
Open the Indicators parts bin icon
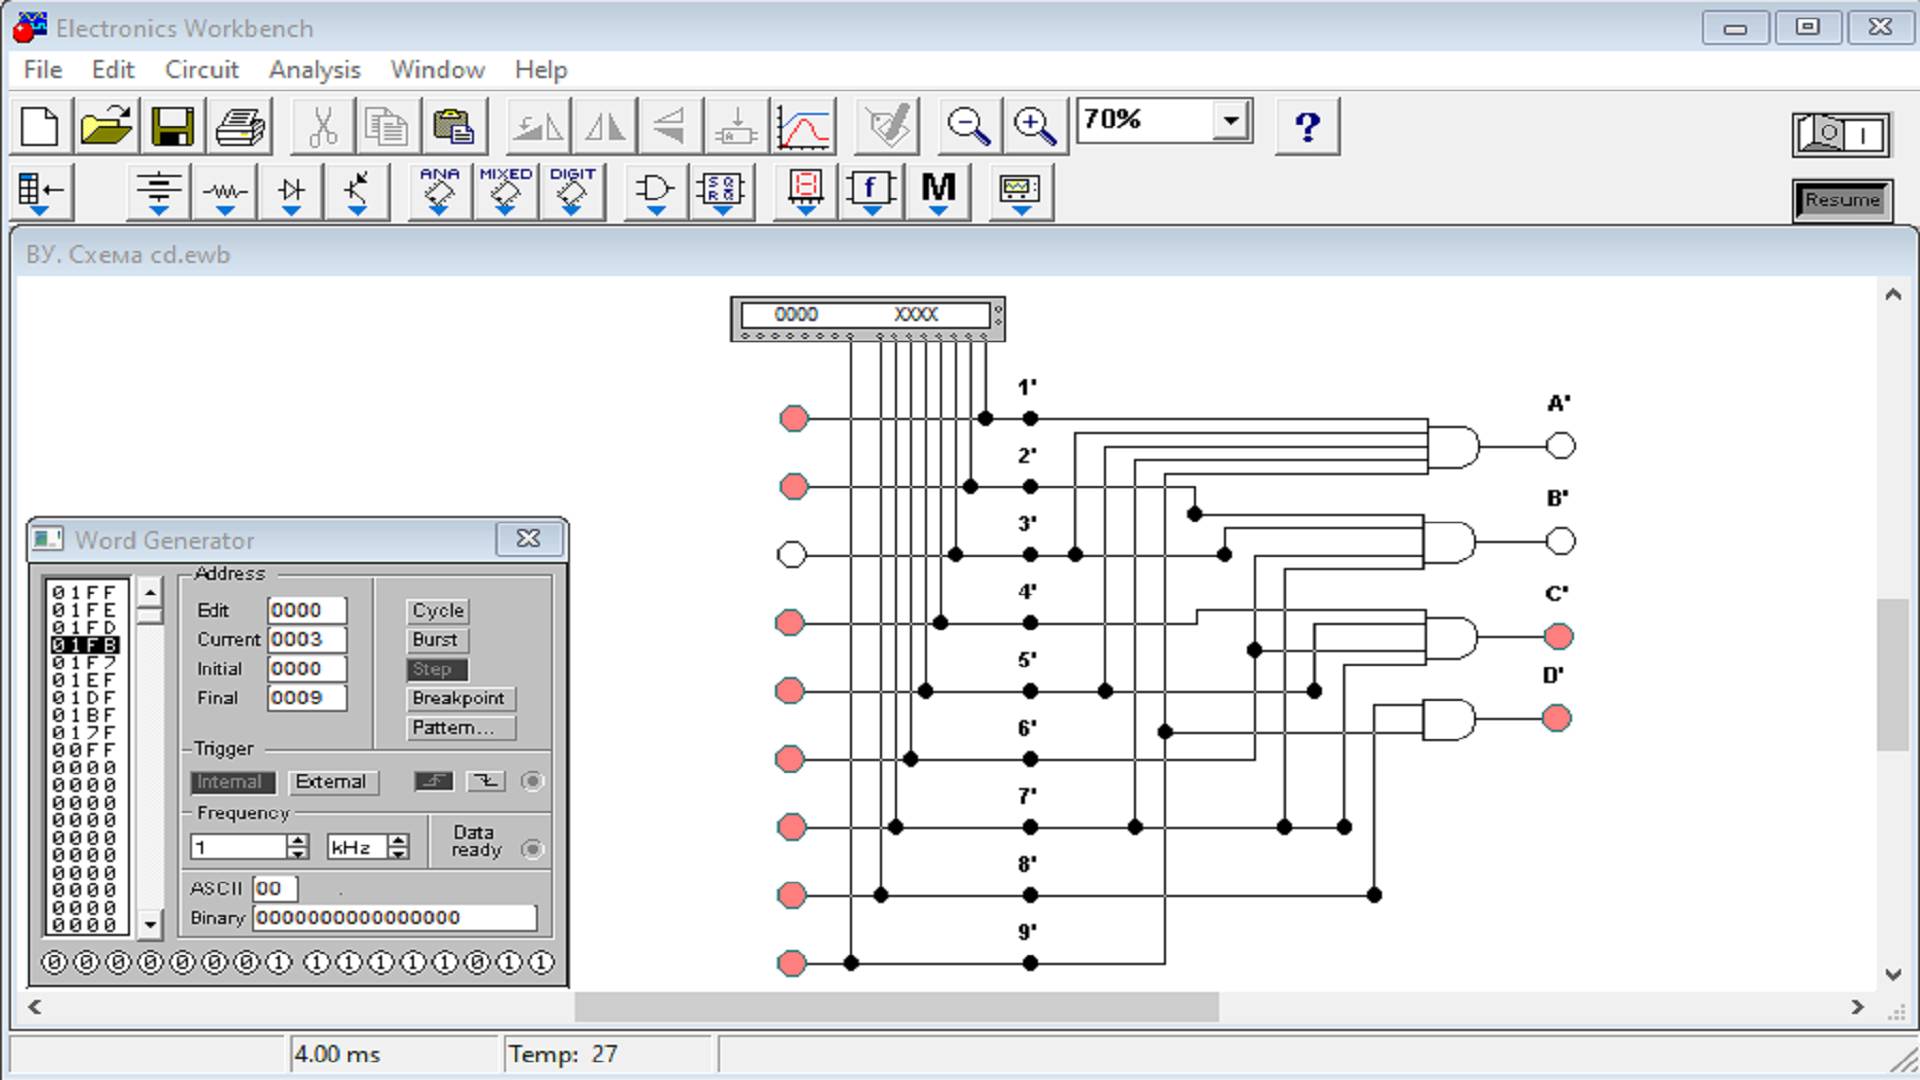pyautogui.click(x=805, y=190)
